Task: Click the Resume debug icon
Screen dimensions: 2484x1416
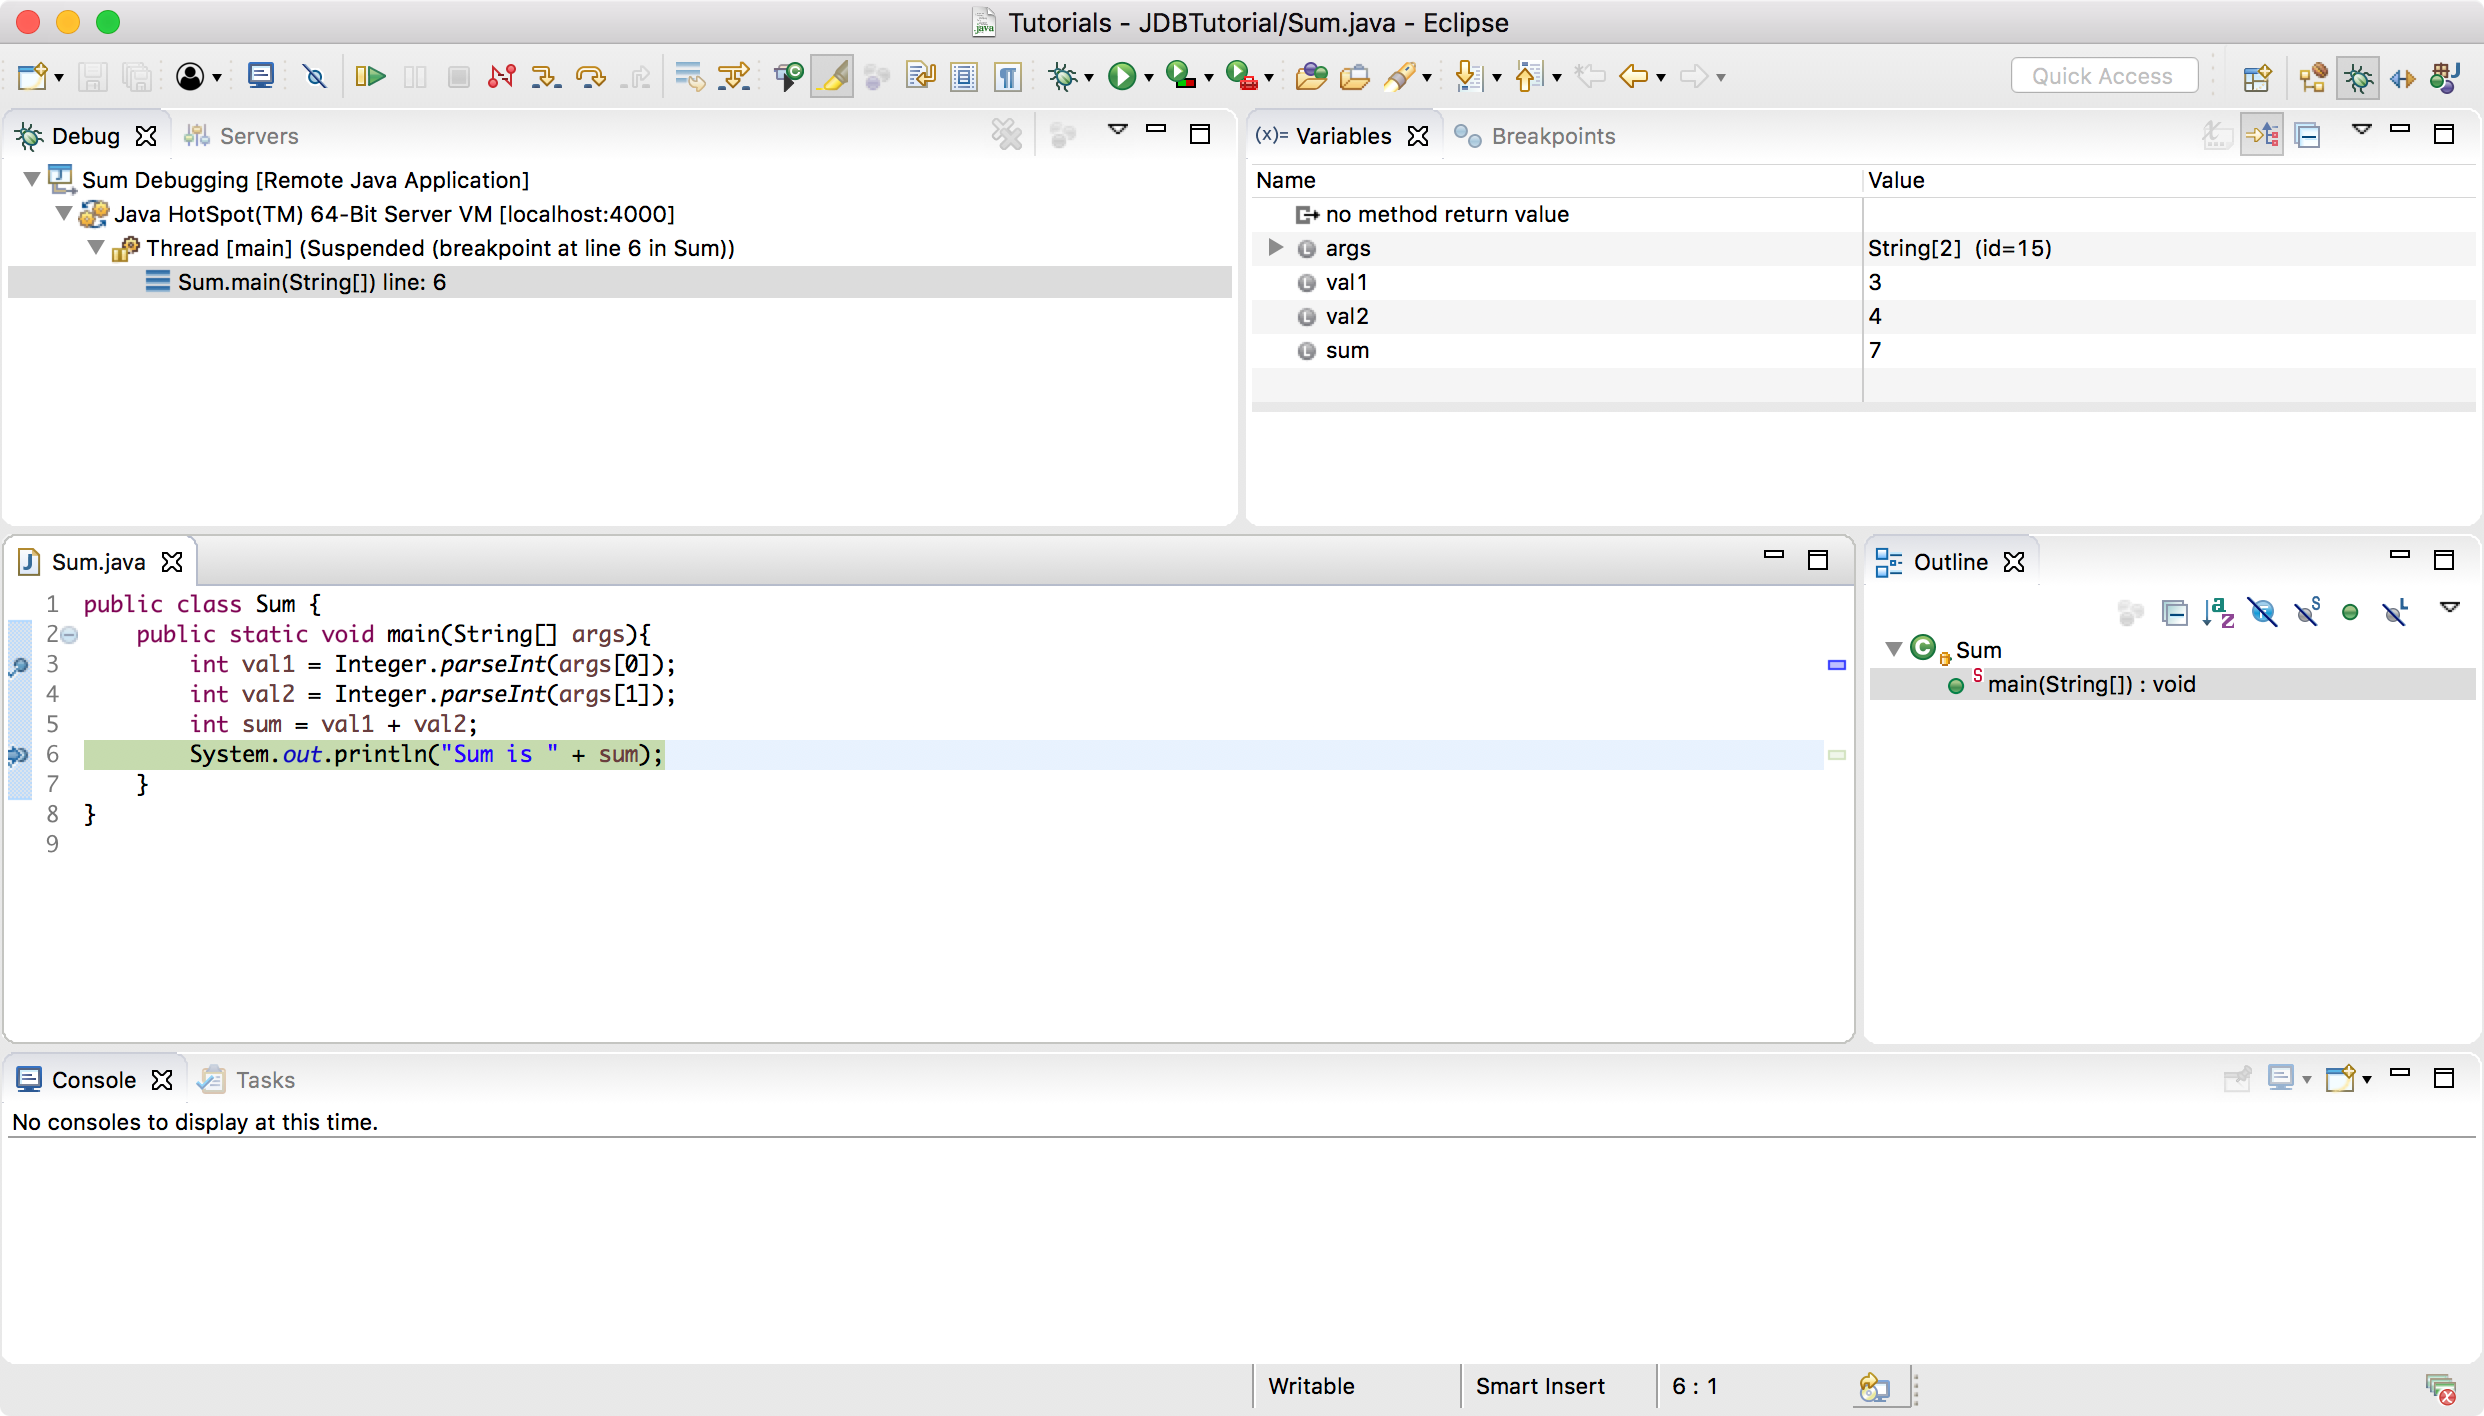Action: tap(370, 76)
